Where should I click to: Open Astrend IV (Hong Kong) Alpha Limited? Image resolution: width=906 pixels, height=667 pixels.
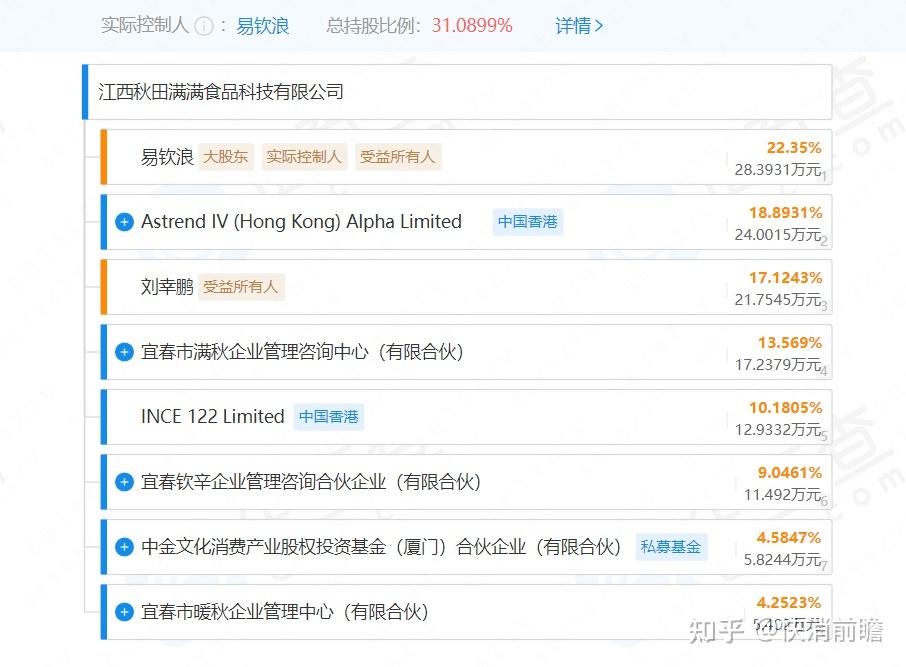(301, 222)
